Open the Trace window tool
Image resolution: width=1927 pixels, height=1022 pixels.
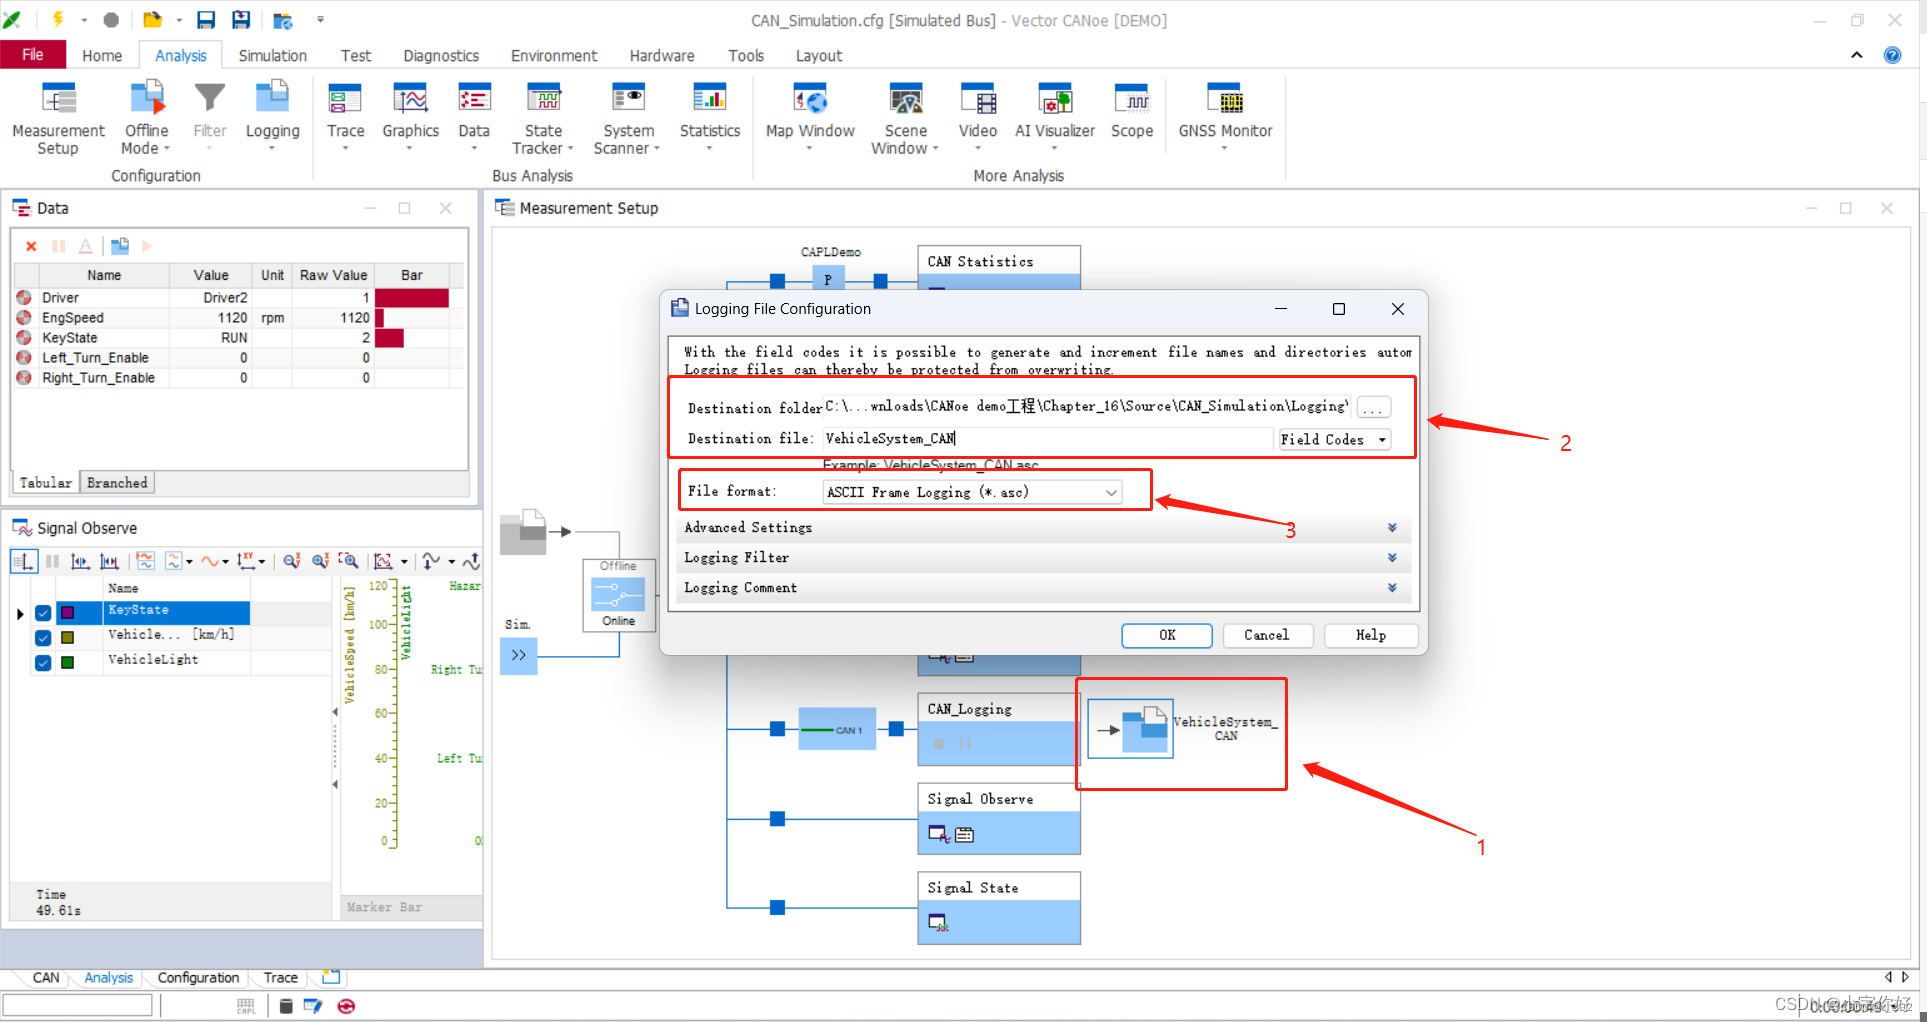[x=345, y=115]
